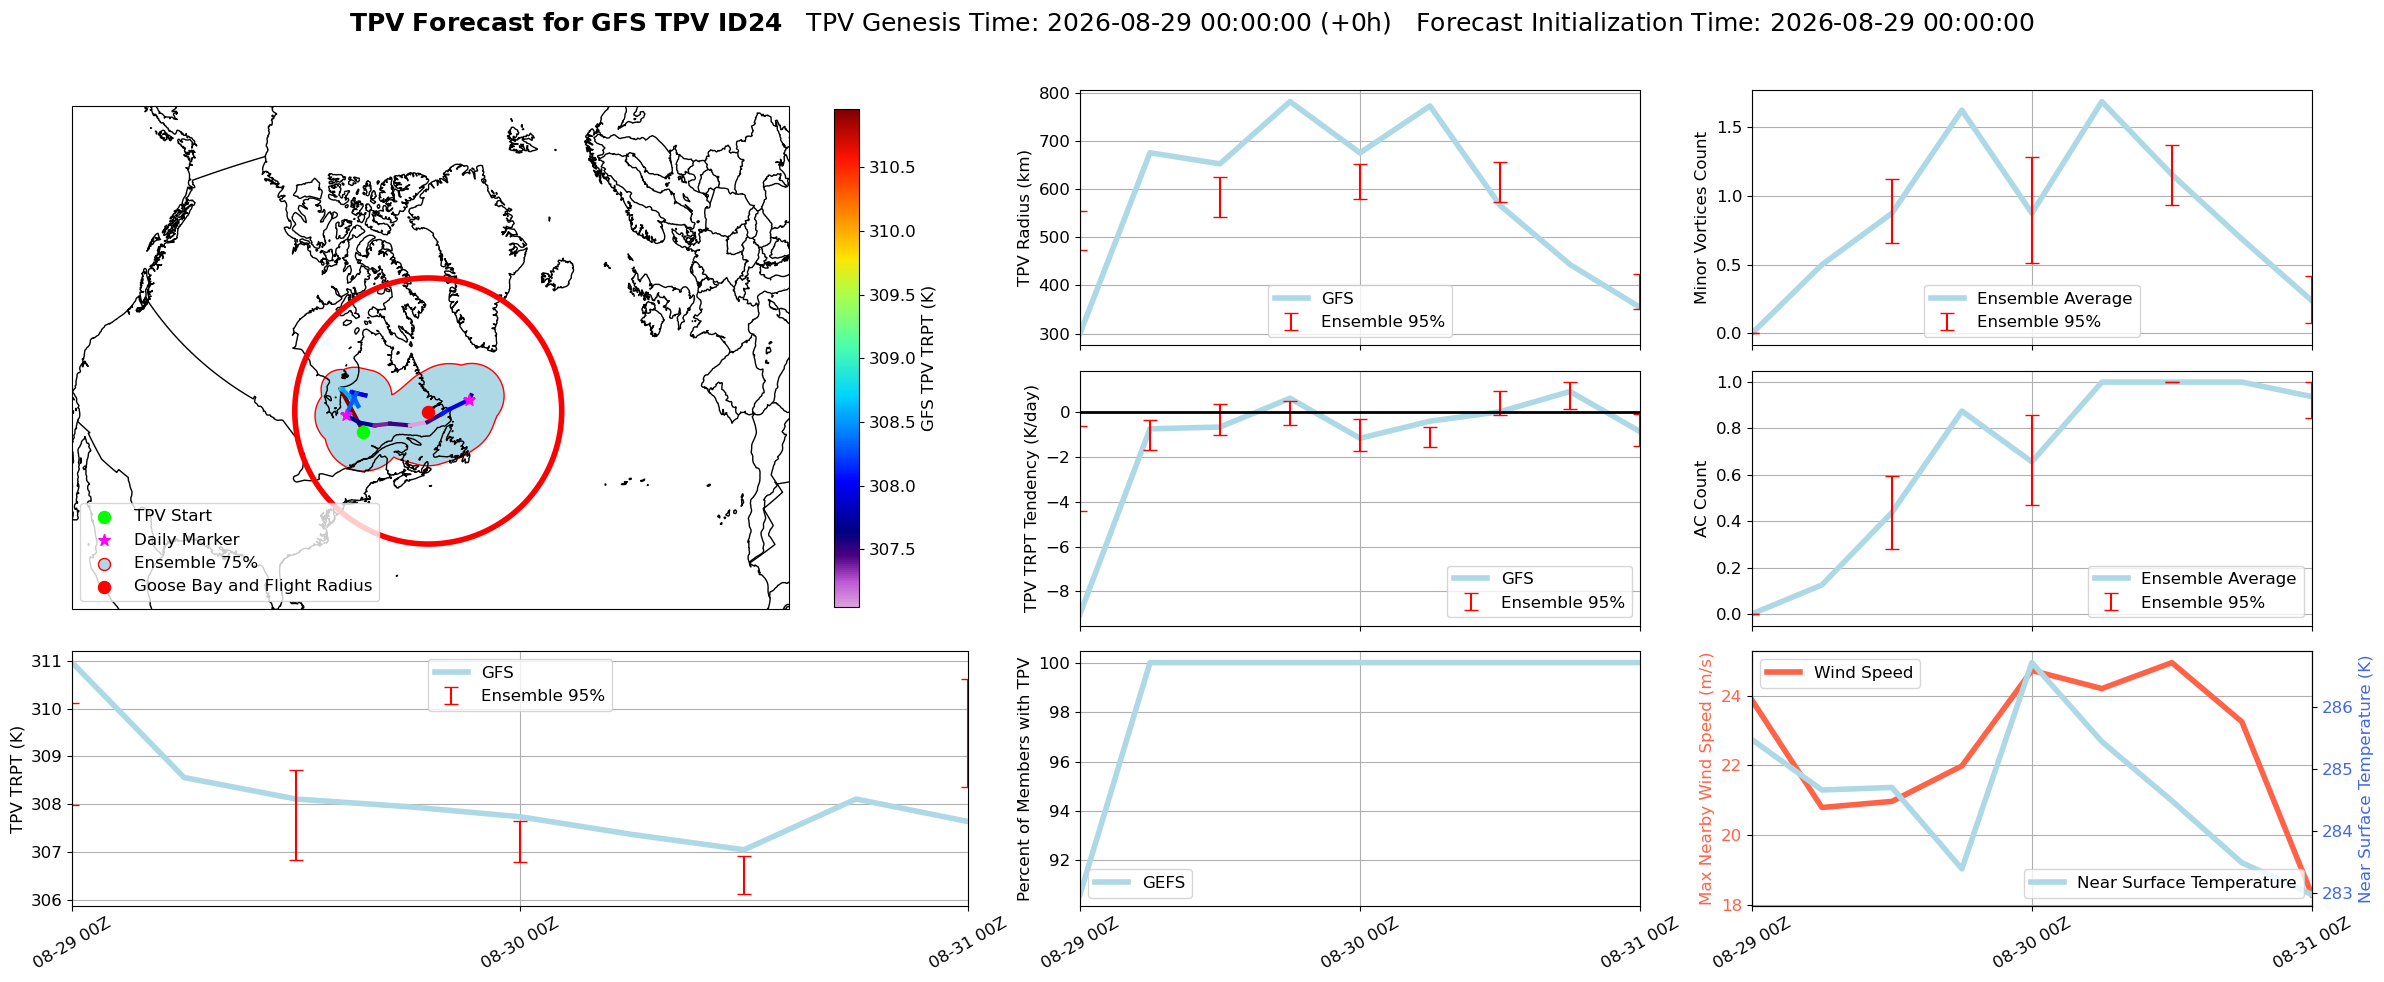Click the '92' tick on Percent of Members axis

[x=1061, y=861]
